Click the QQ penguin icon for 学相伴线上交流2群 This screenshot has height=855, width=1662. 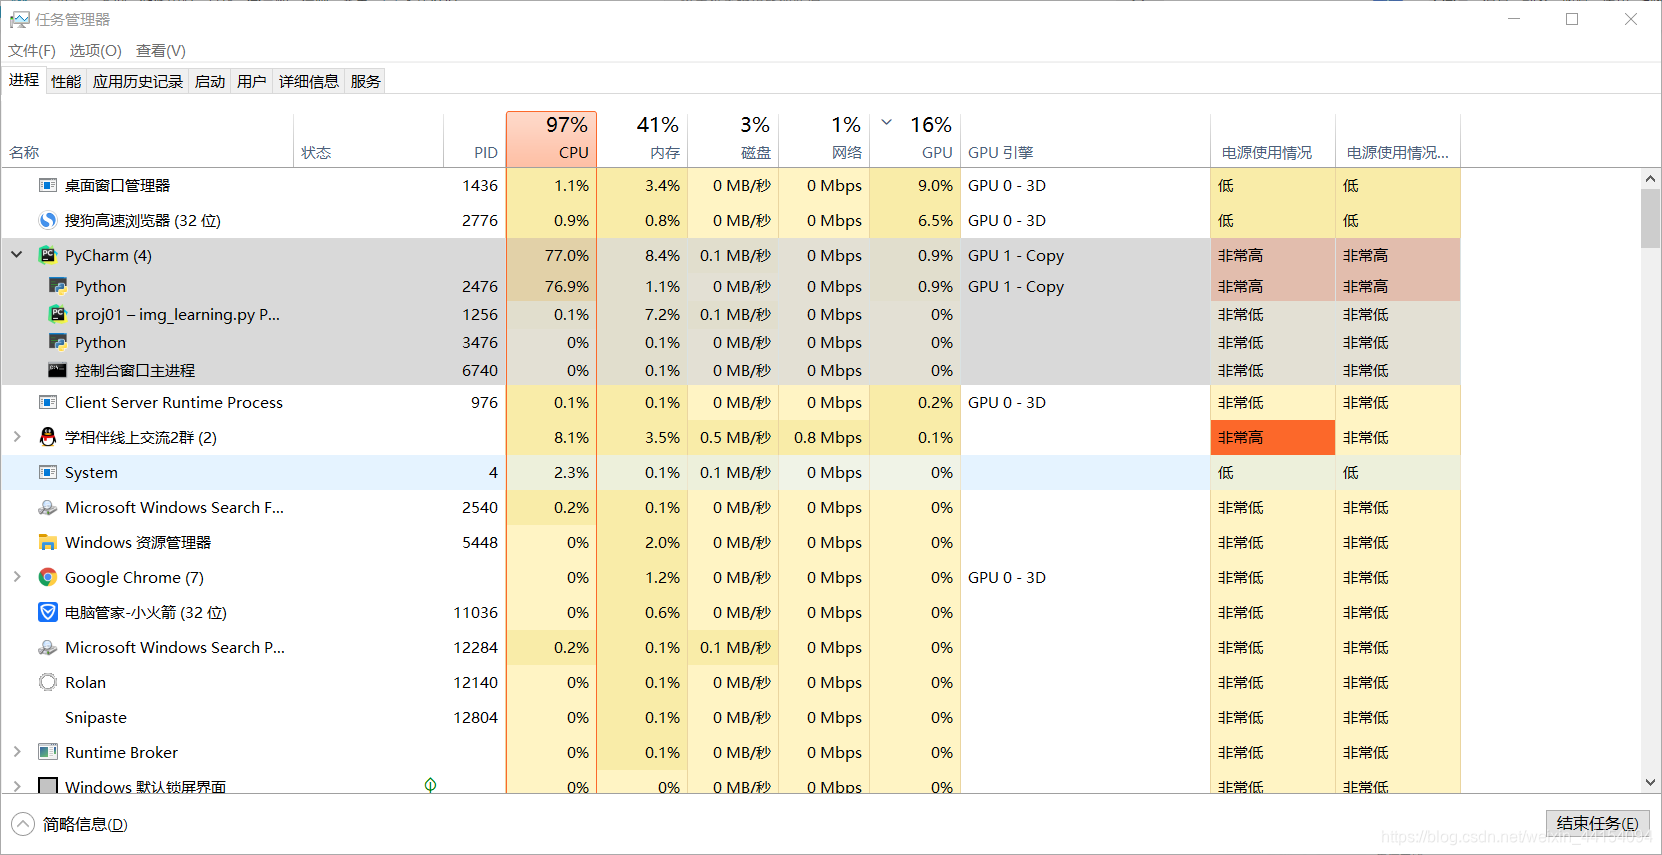(47, 437)
